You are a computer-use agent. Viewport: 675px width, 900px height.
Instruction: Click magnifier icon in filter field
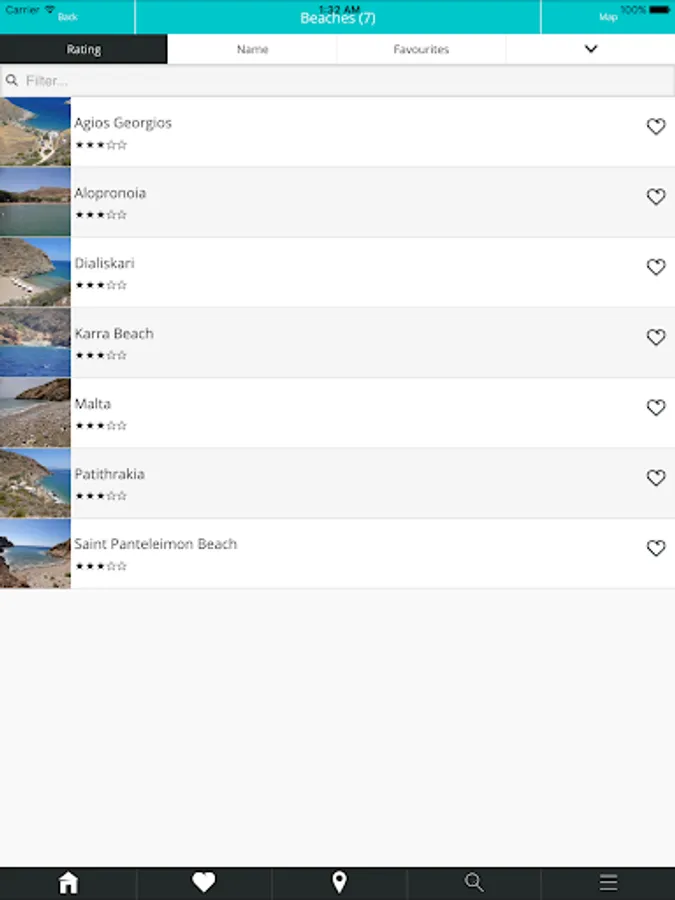pos(12,80)
